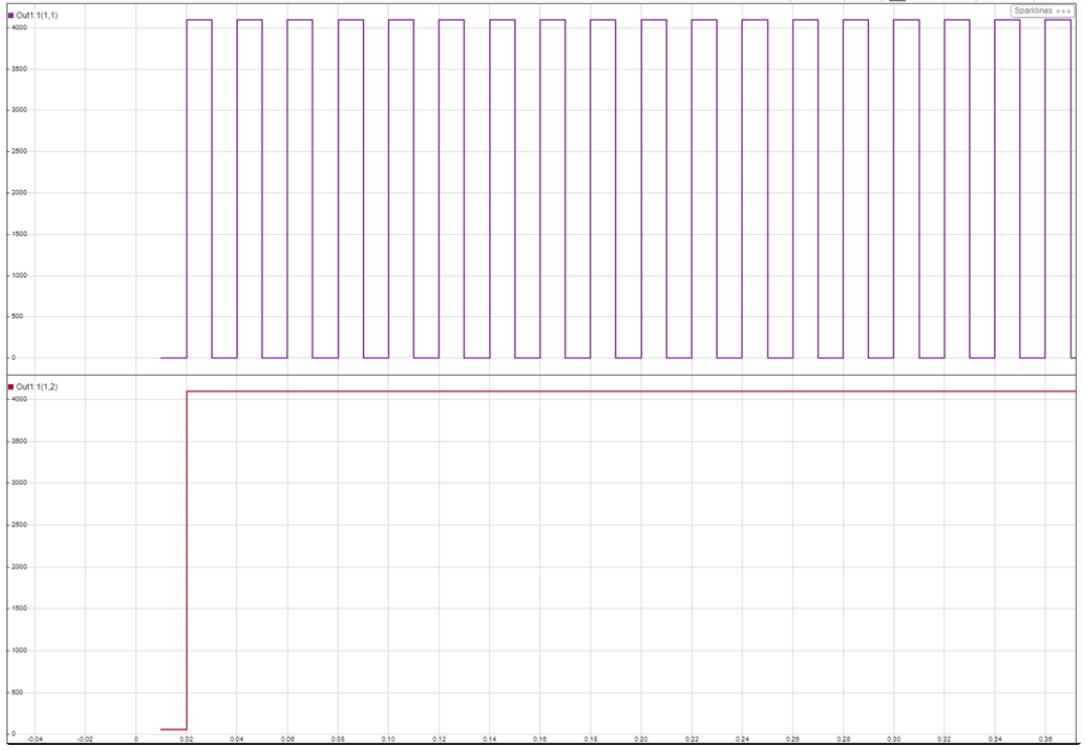1086x750 pixels.
Task: Click the 4000 y-axis label in the upper plot
Action: (x=18, y=27)
